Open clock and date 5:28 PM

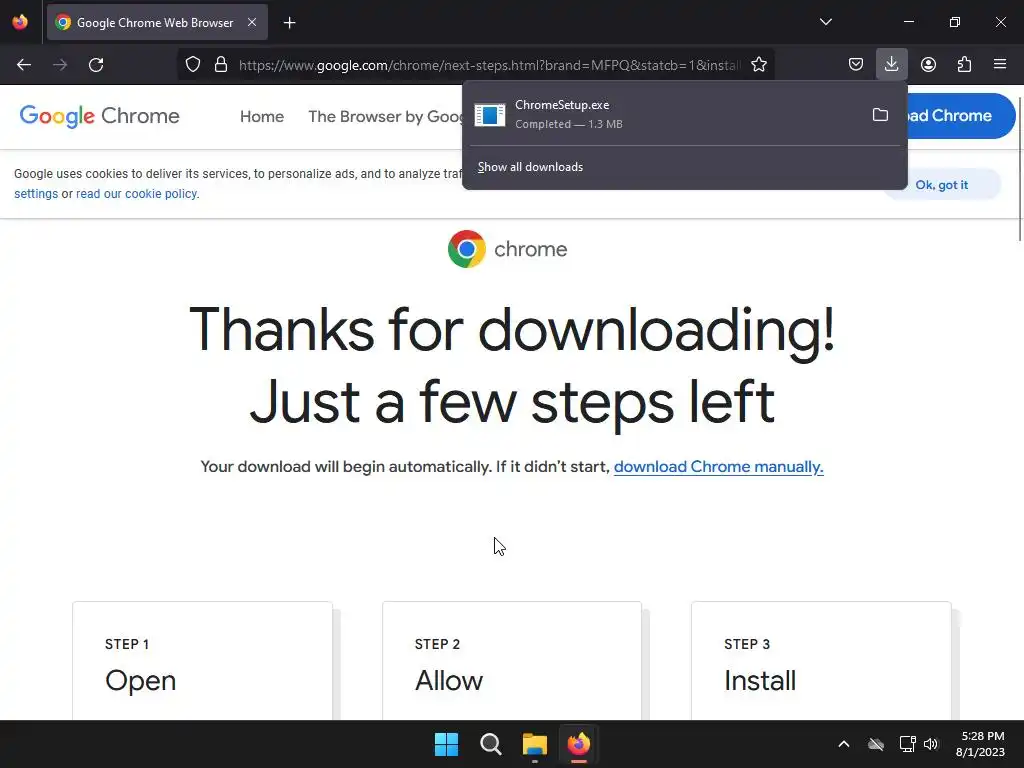tap(981, 744)
